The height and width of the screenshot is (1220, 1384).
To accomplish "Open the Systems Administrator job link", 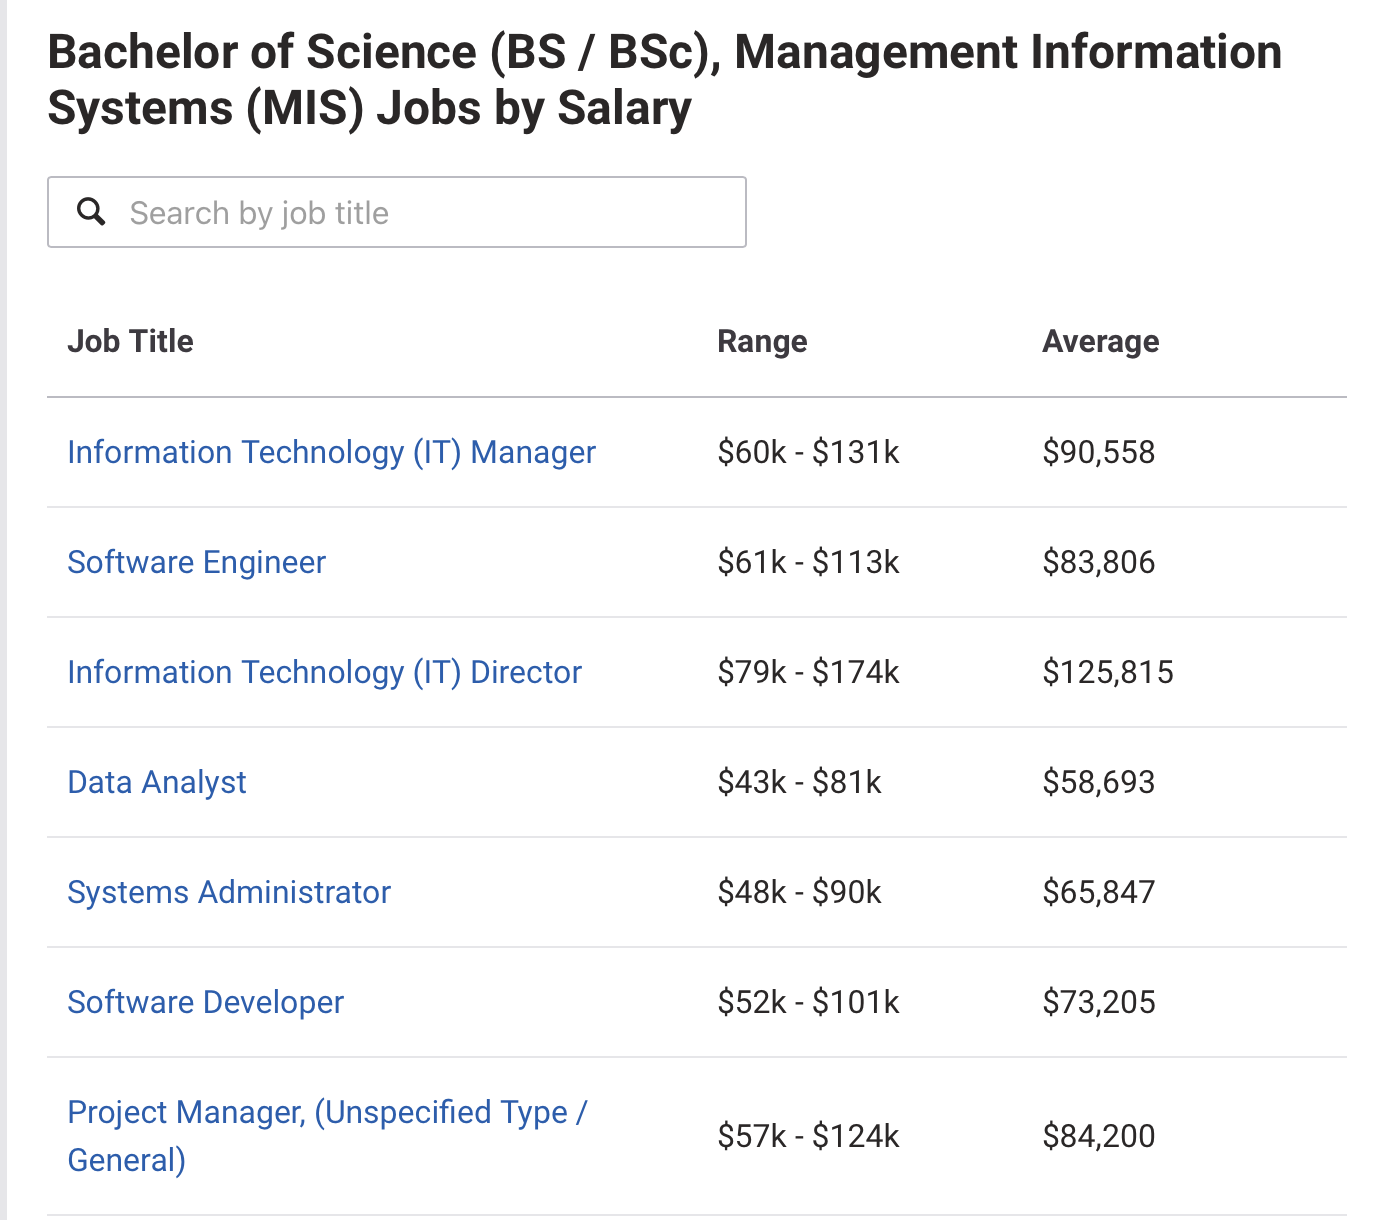I will (x=229, y=892).
